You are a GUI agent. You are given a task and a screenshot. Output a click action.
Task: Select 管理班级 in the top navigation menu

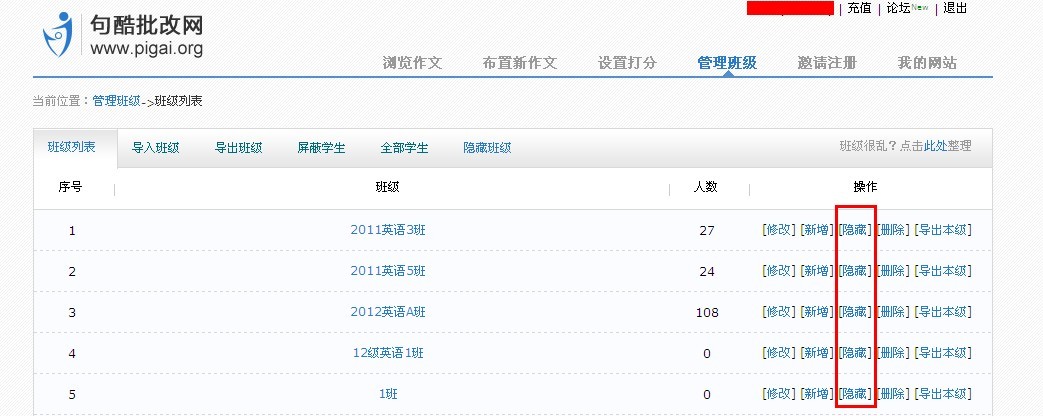(x=727, y=63)
